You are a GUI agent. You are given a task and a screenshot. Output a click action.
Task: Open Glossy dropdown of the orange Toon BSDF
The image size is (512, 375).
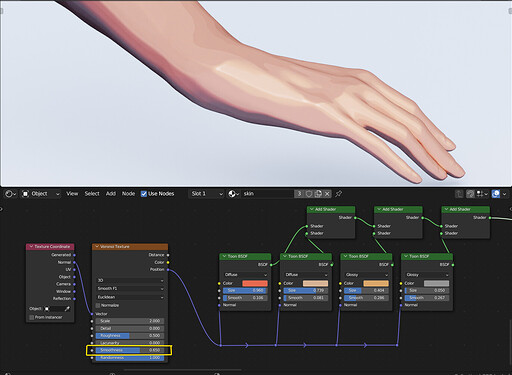[367, 275]
